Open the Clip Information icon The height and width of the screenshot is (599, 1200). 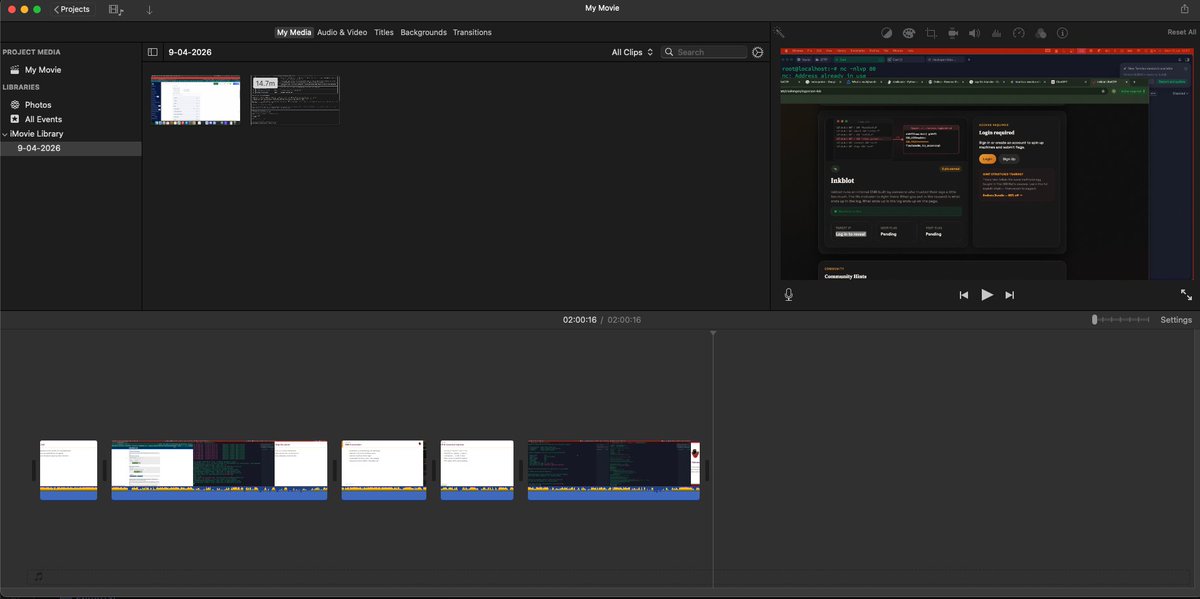tap(1062, 33)
